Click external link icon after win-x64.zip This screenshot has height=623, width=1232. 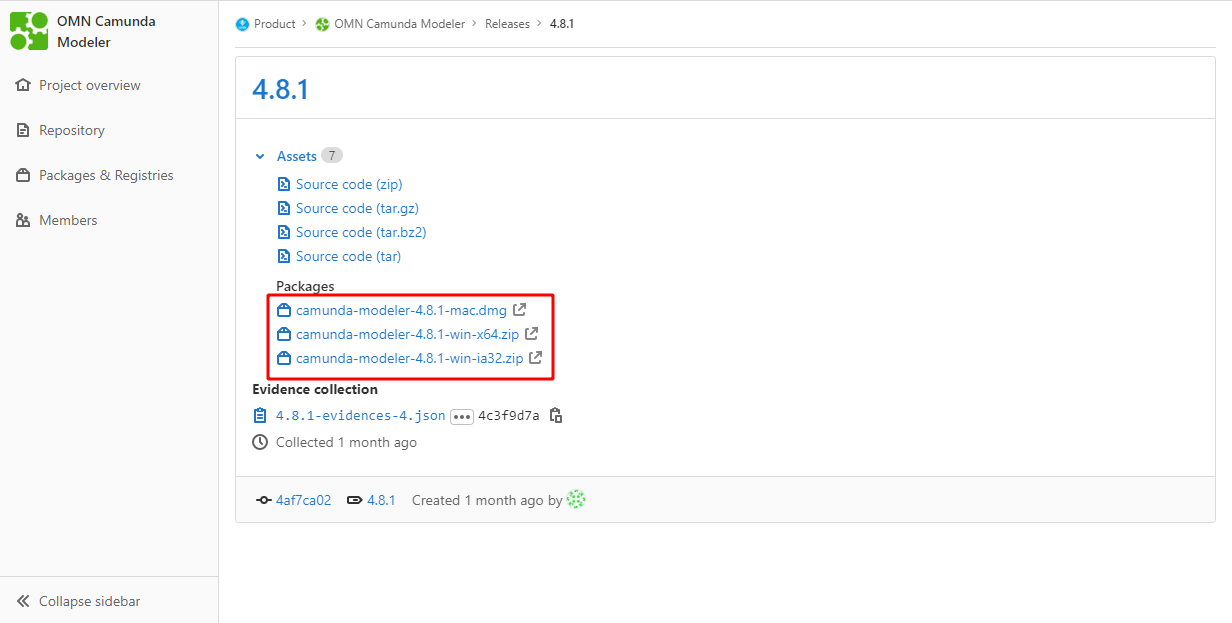(x=531, y=334)
